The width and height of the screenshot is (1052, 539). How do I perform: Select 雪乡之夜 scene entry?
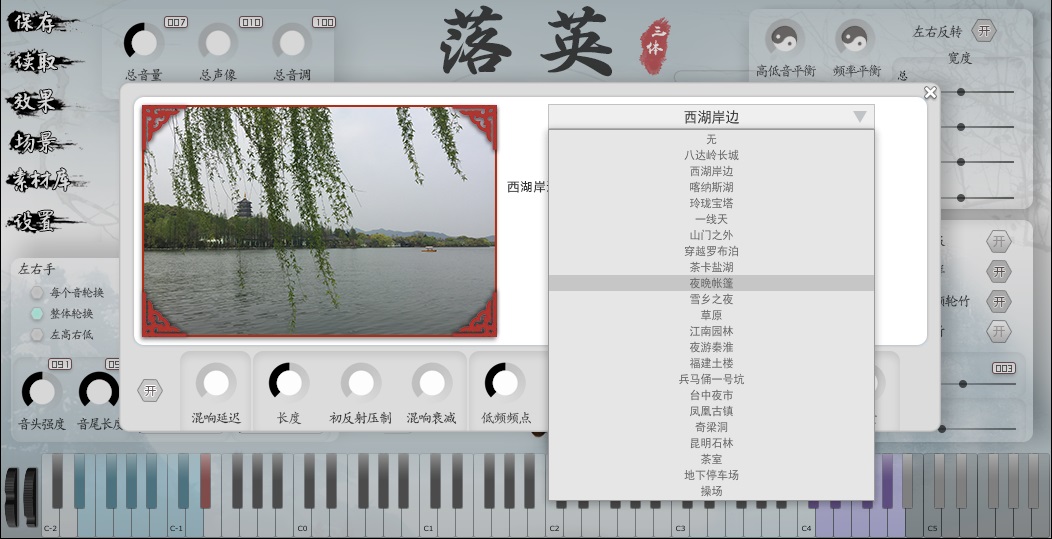(x=711, y=299)
